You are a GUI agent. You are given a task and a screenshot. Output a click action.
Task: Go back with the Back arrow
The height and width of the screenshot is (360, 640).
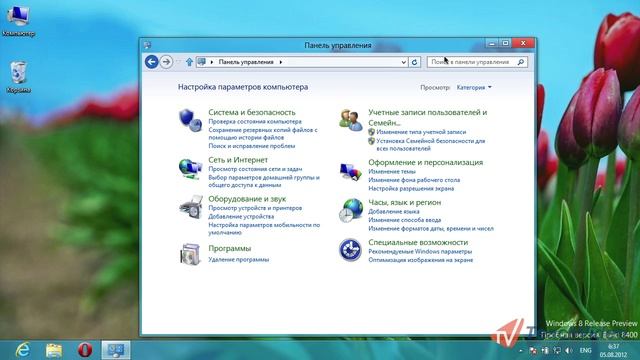coord(151,62)
